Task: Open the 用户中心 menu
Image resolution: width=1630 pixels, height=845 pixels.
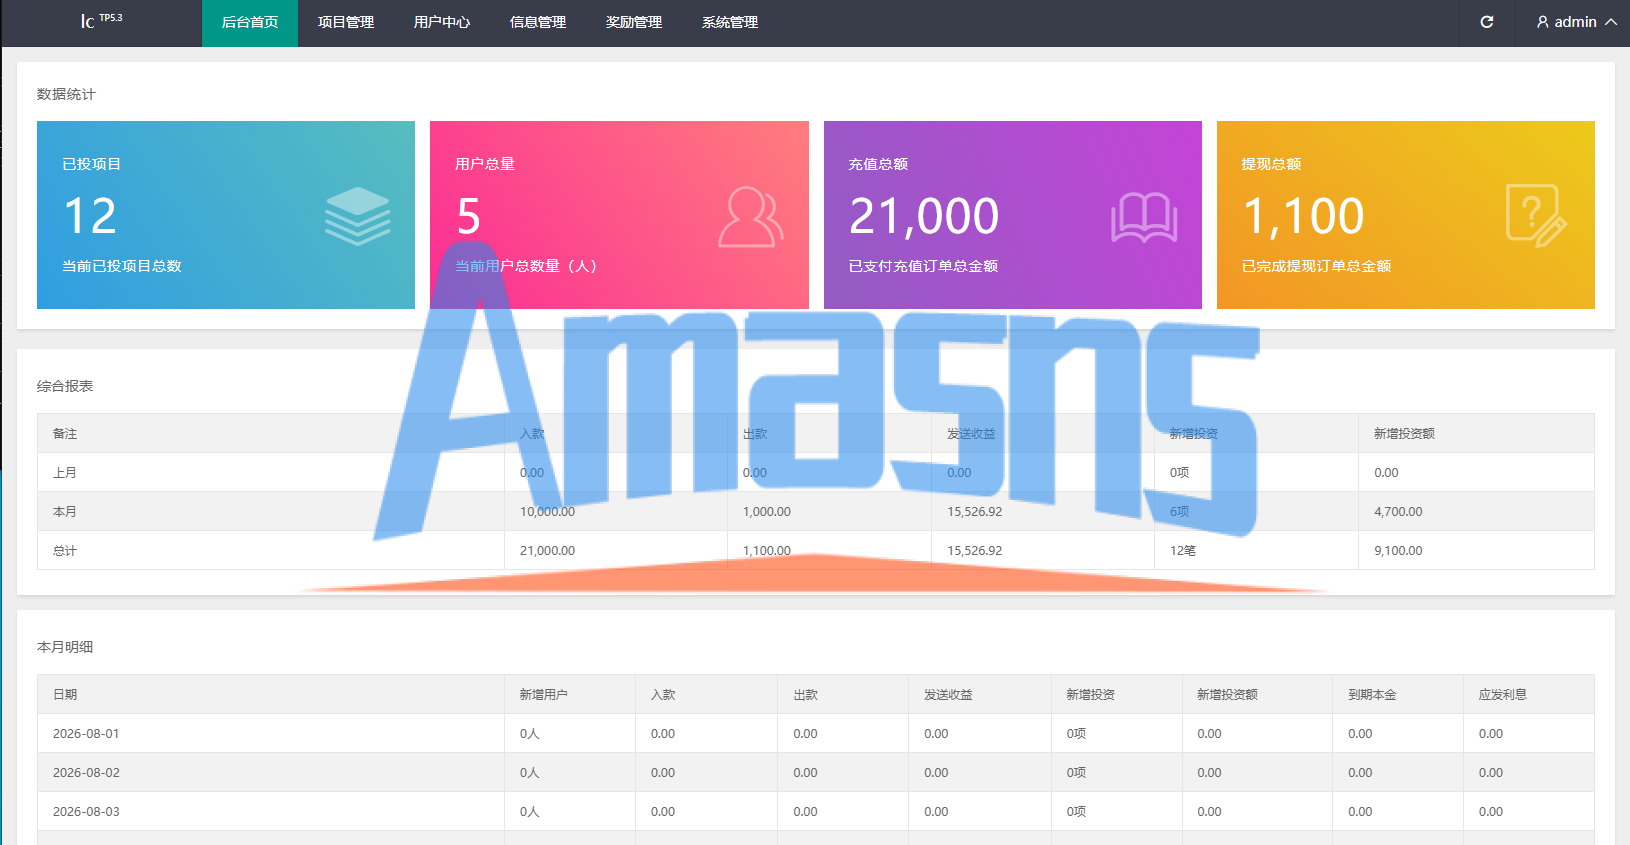Action: pos(442,23)
